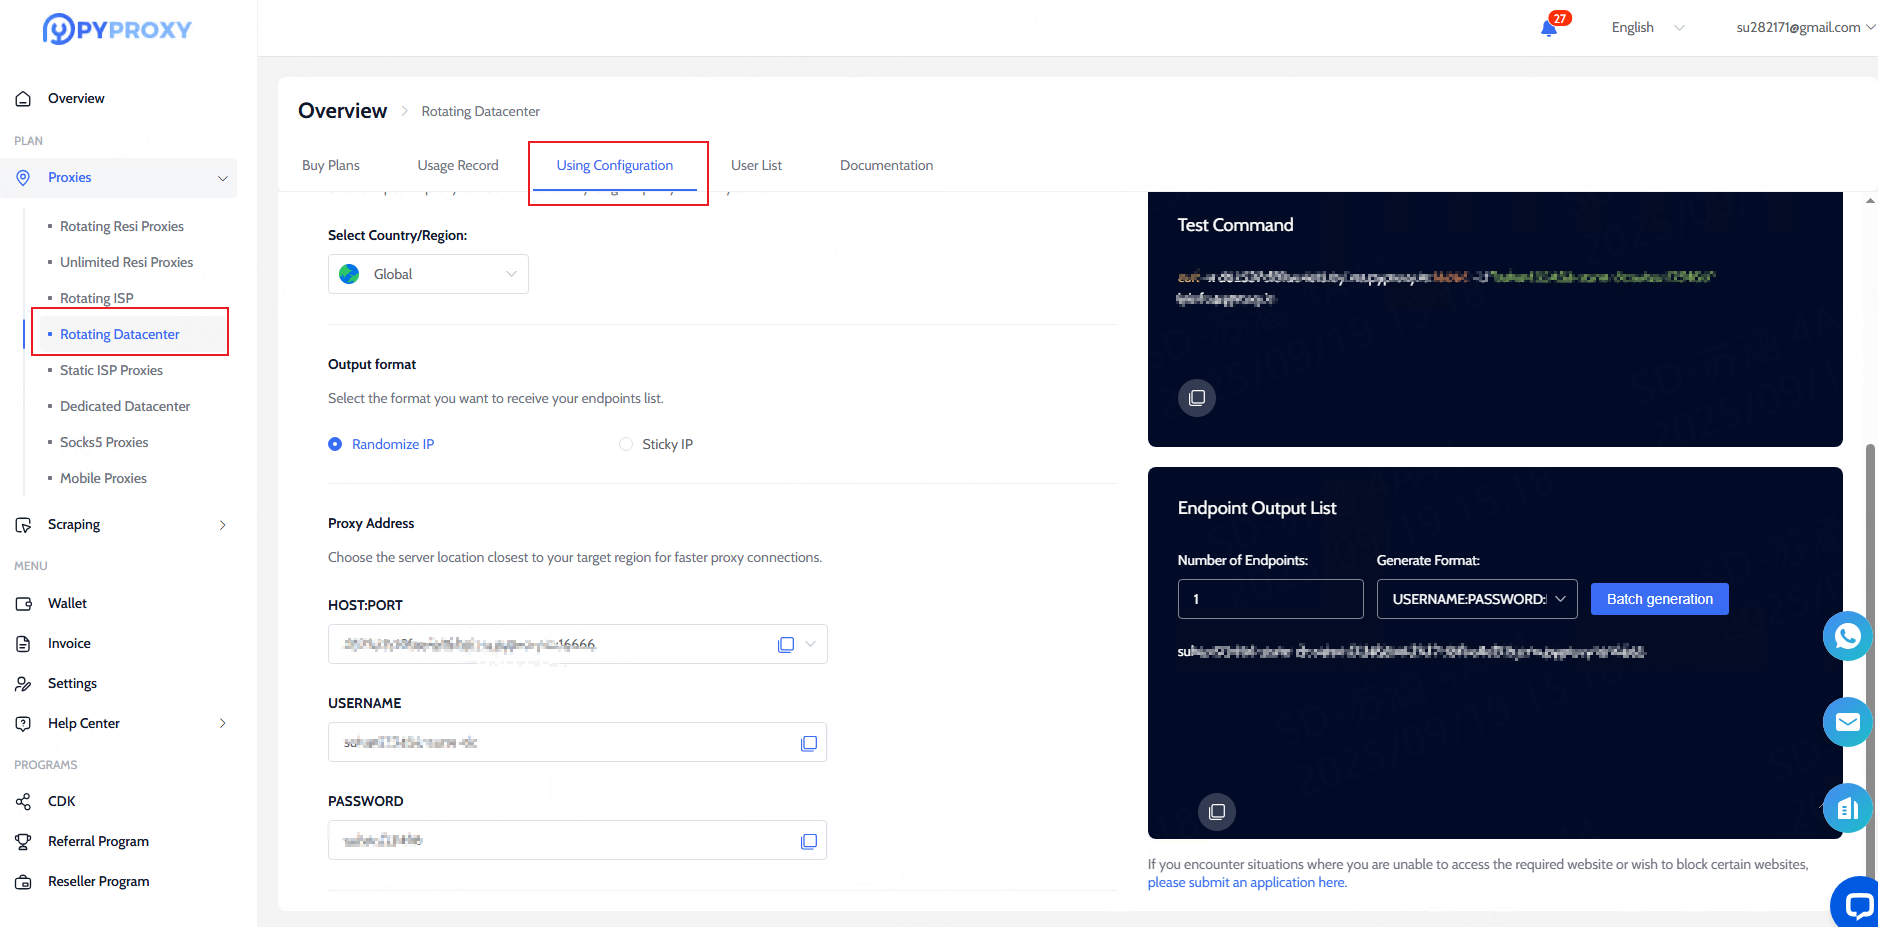Click the Number of Endpoints input field

(1270, 599)
